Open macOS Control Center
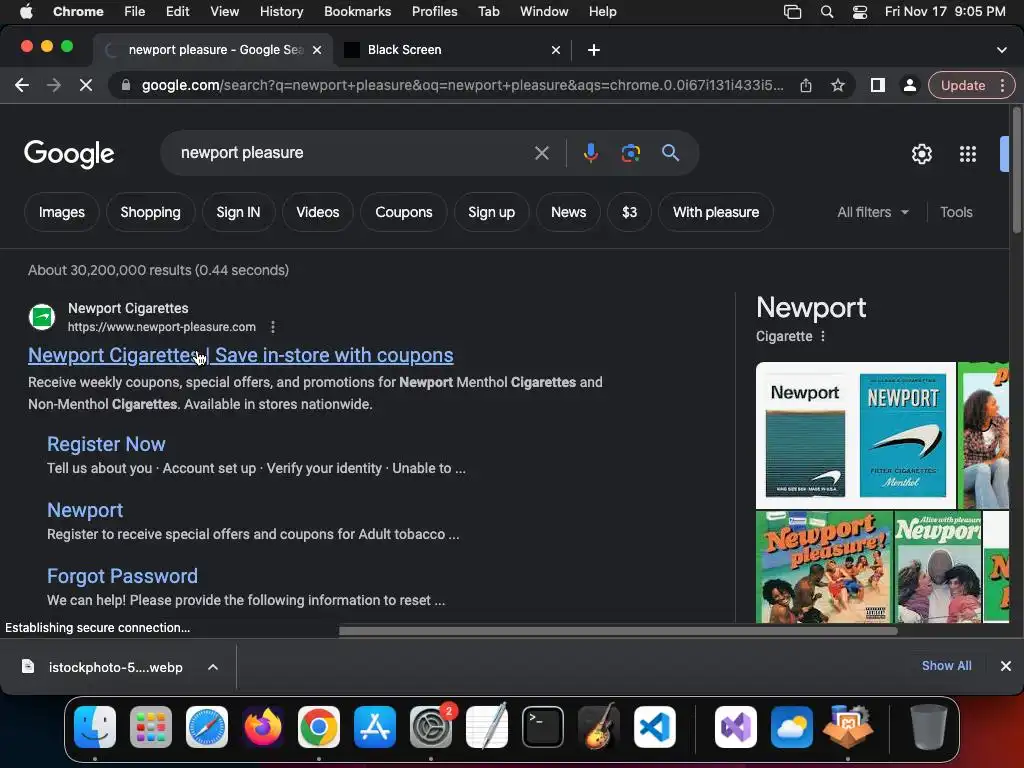Viewport: 1024px width, 768px height. pyautogui.click(x=859, y=12)
